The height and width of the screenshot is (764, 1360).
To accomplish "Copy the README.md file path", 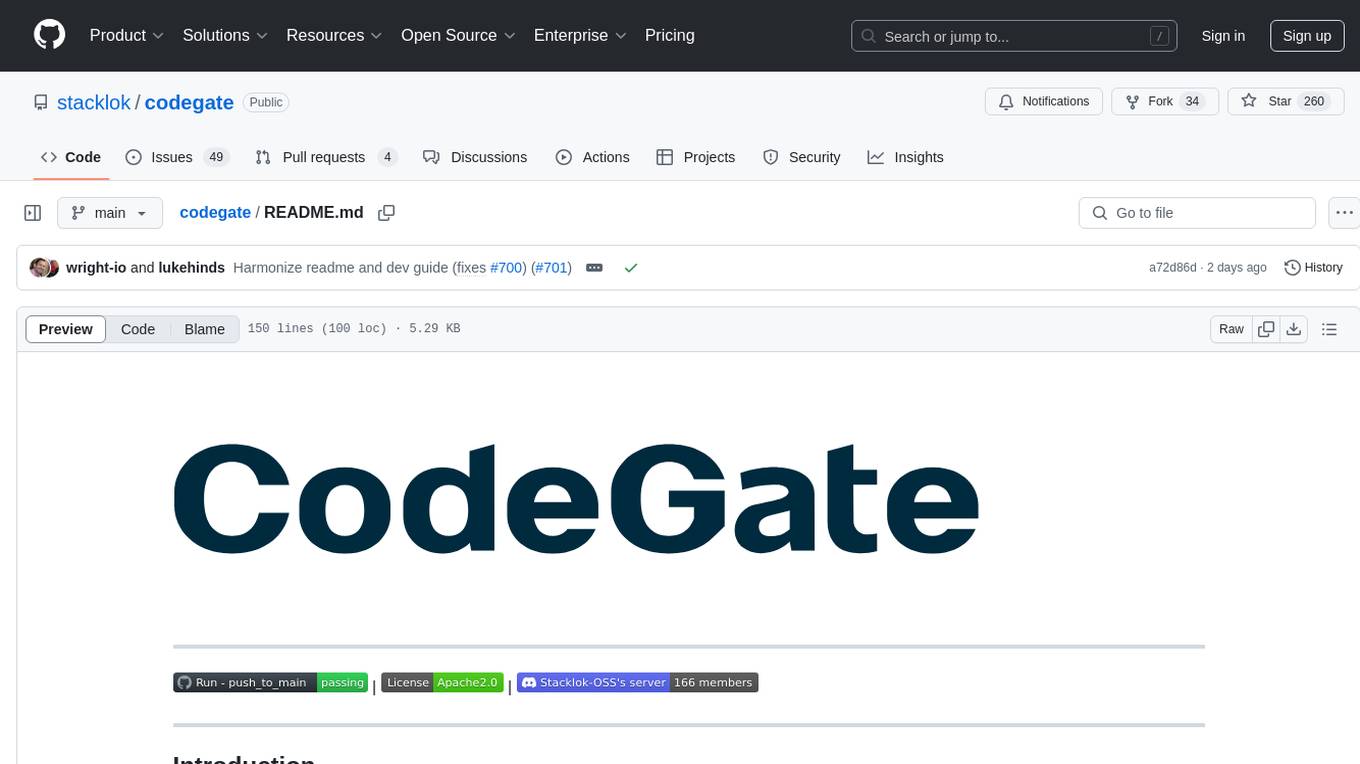I will 387,213.
